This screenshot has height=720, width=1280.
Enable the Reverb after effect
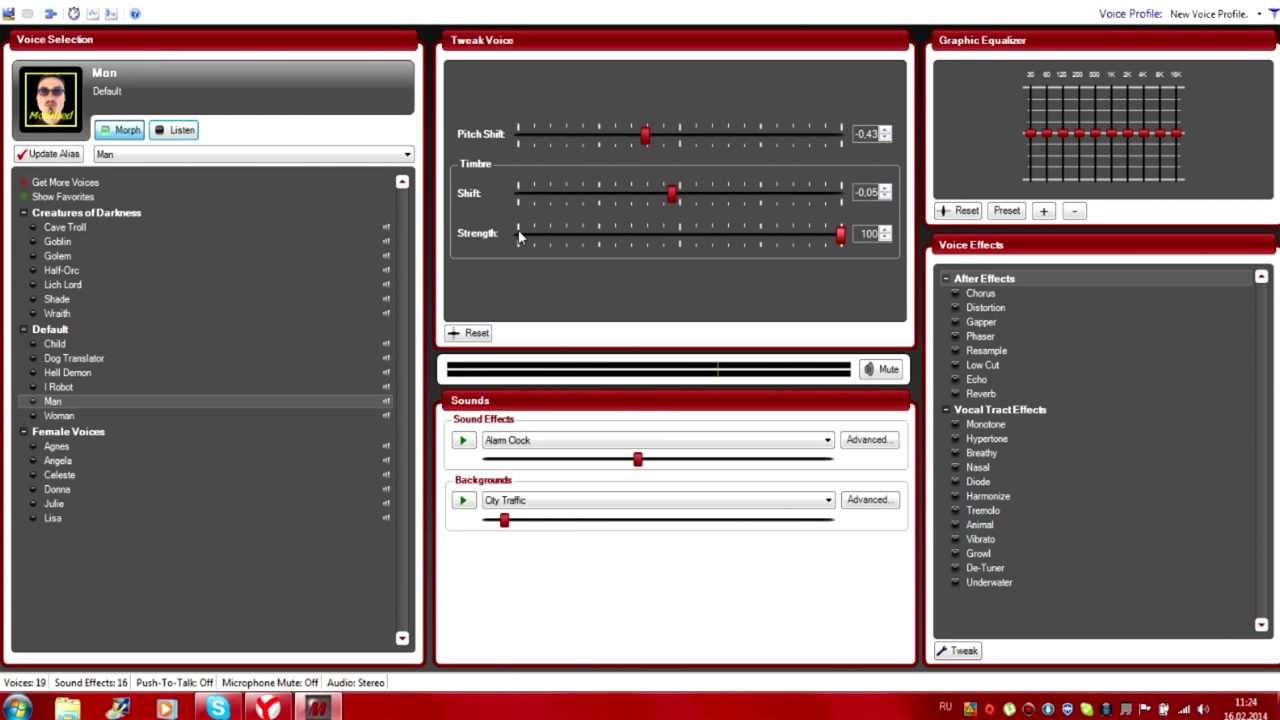click(x=956, y=394)
